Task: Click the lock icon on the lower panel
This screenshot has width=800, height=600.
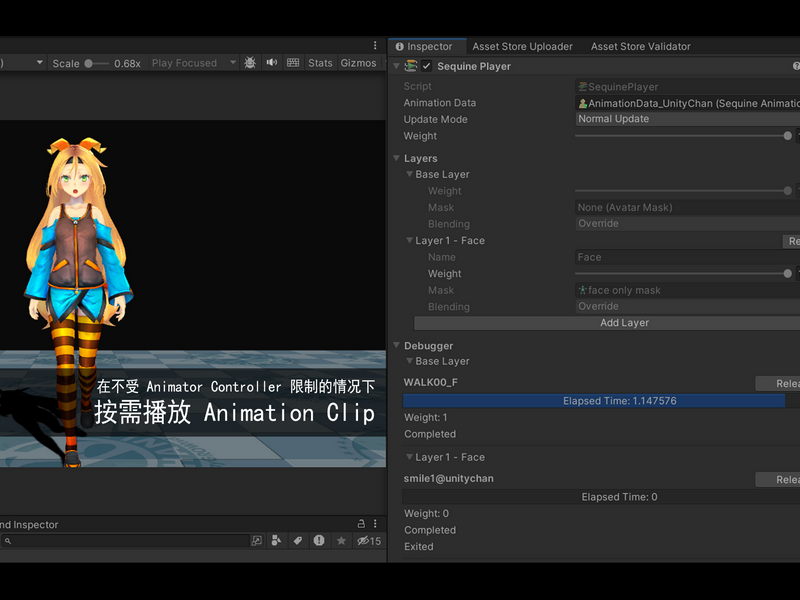Action: [361, 524]
